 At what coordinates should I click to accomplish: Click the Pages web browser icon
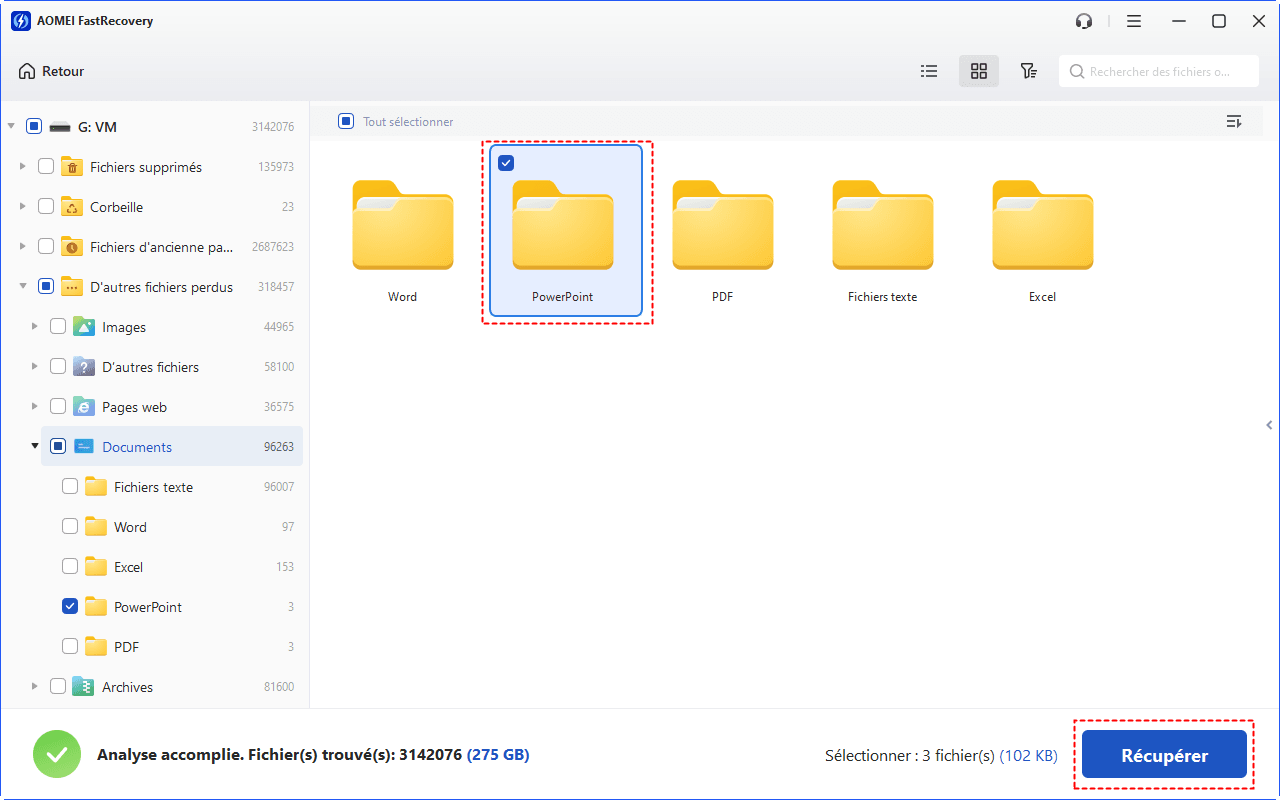click(x=83, y=407)
